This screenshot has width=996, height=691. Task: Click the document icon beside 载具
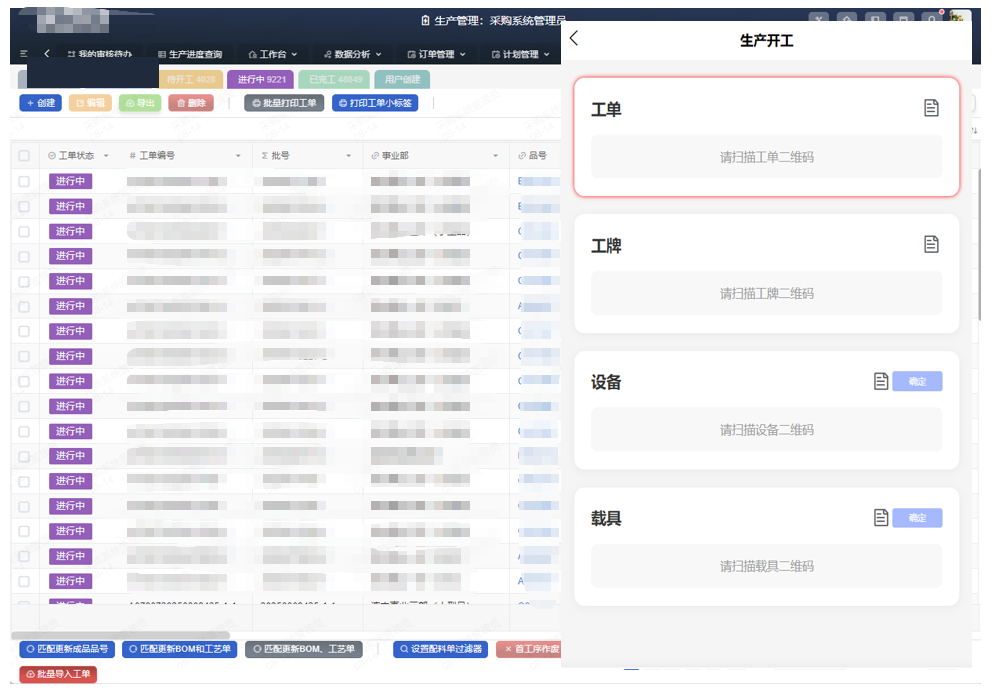tap(881, 517)
